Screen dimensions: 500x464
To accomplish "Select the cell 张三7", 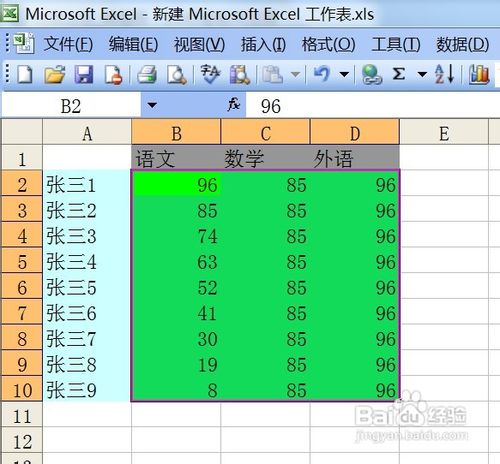I will click(x=87, y=338).
